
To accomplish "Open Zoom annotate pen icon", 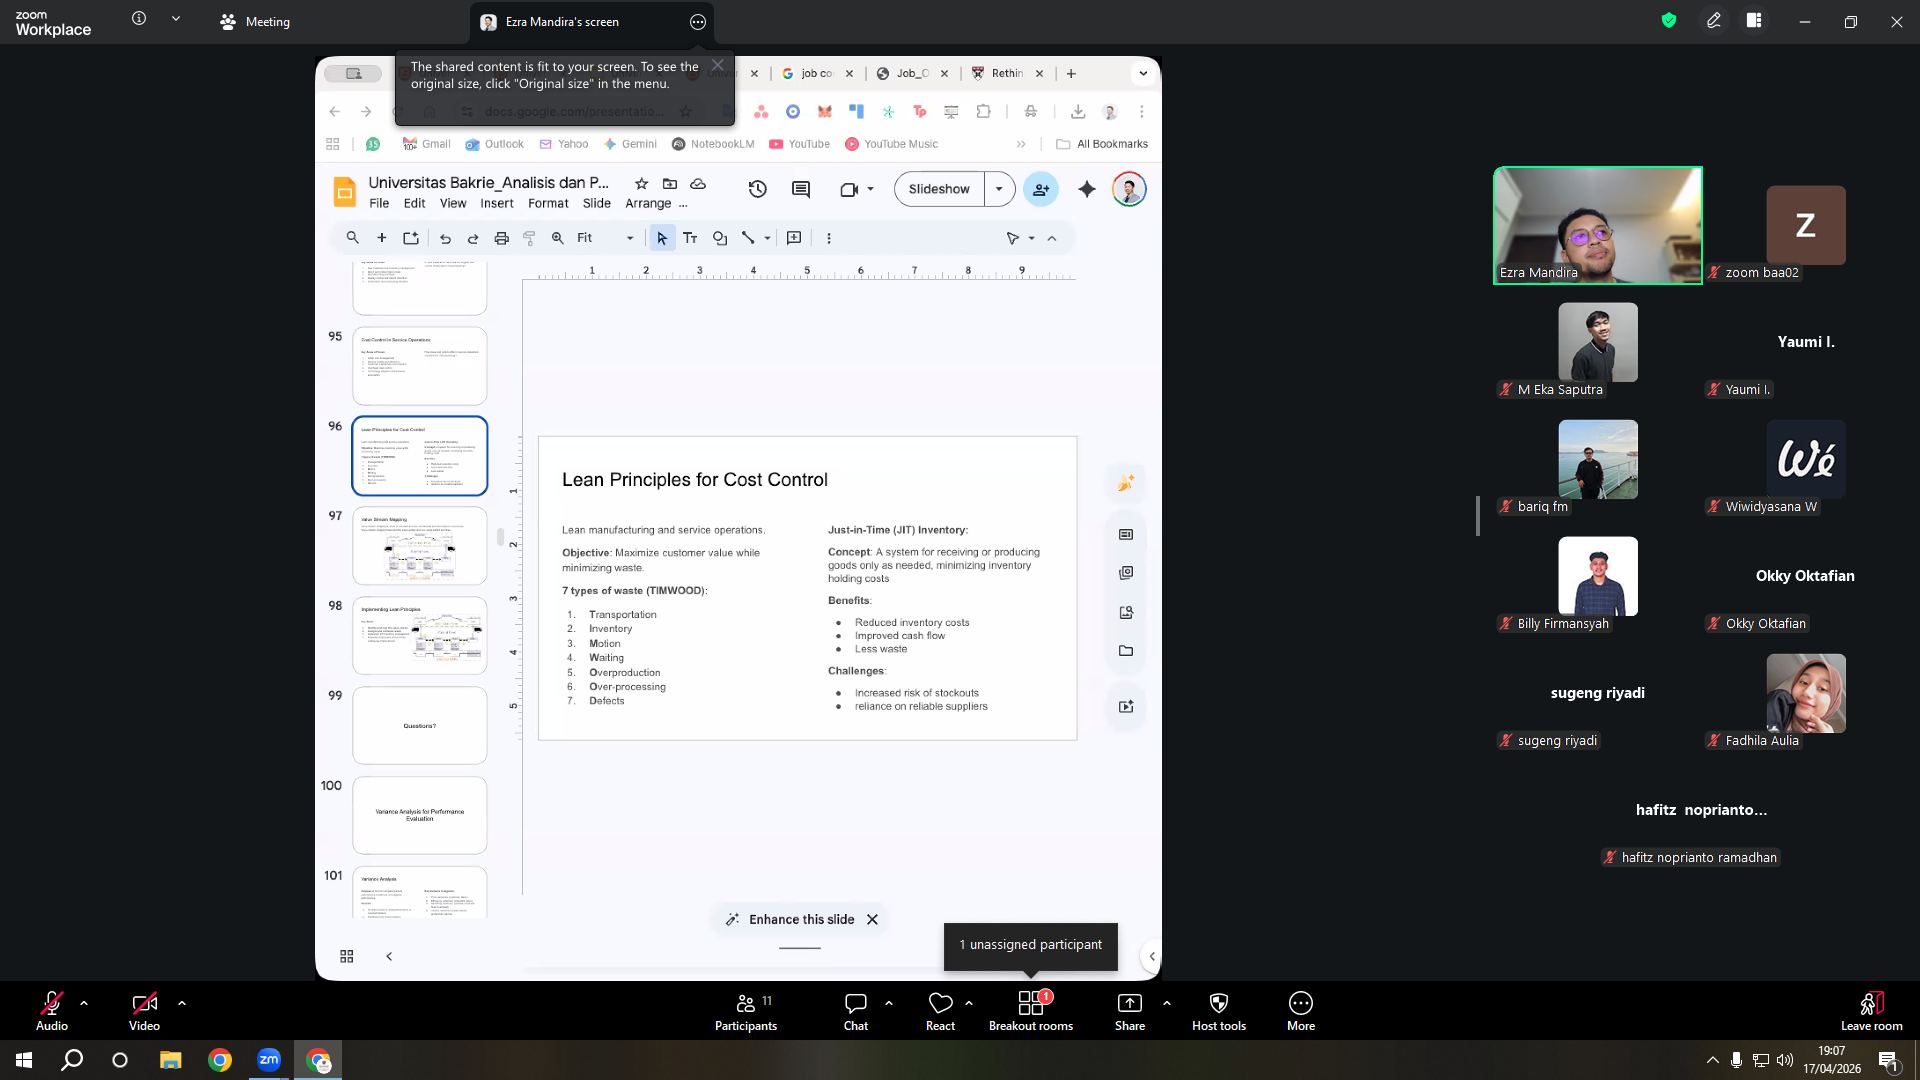I will [x=1713, y=21].
